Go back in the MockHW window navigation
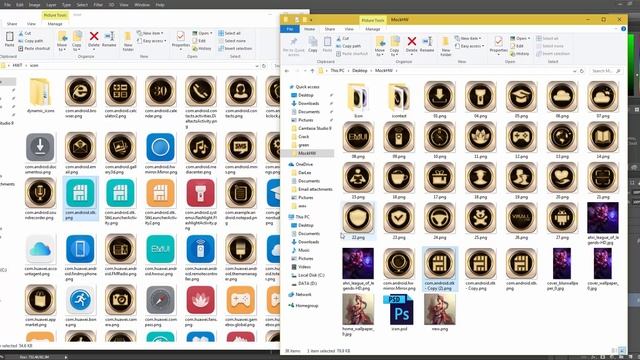This screenshot has width=640, height=360. 287,71
